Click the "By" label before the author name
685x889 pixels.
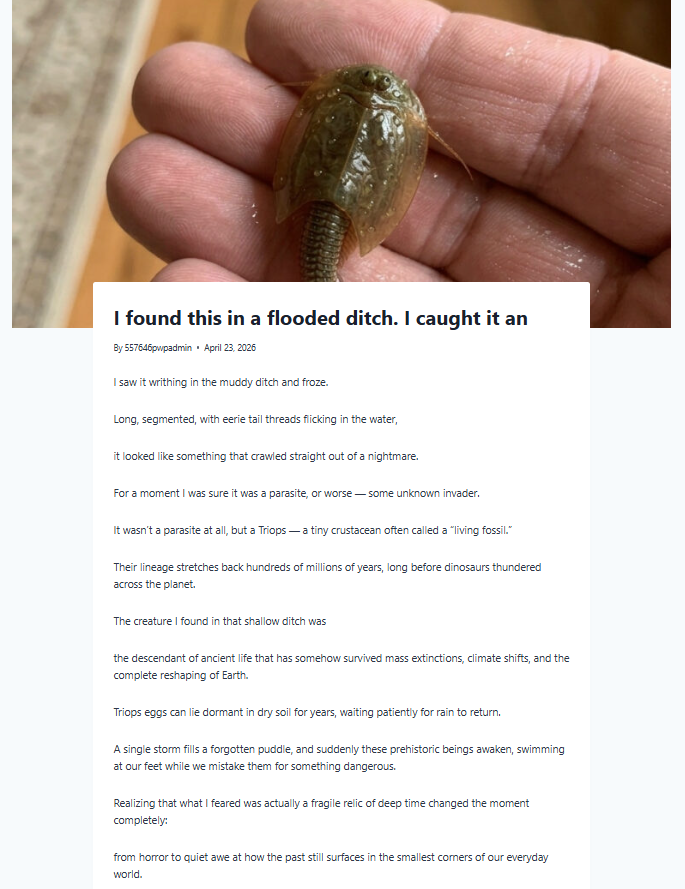[x=118, y=348]
